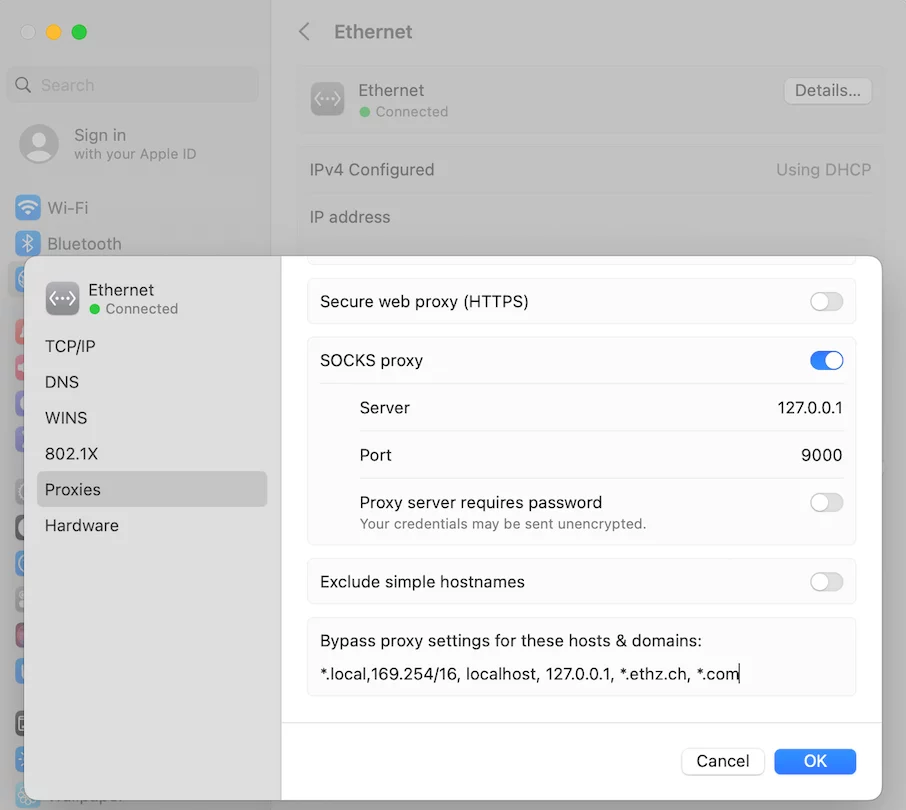Viewport: 906px width, 810px height.
Task: Turn on Exclude simple hostnames
Action: pyautogui.click(x=827, y=581)
